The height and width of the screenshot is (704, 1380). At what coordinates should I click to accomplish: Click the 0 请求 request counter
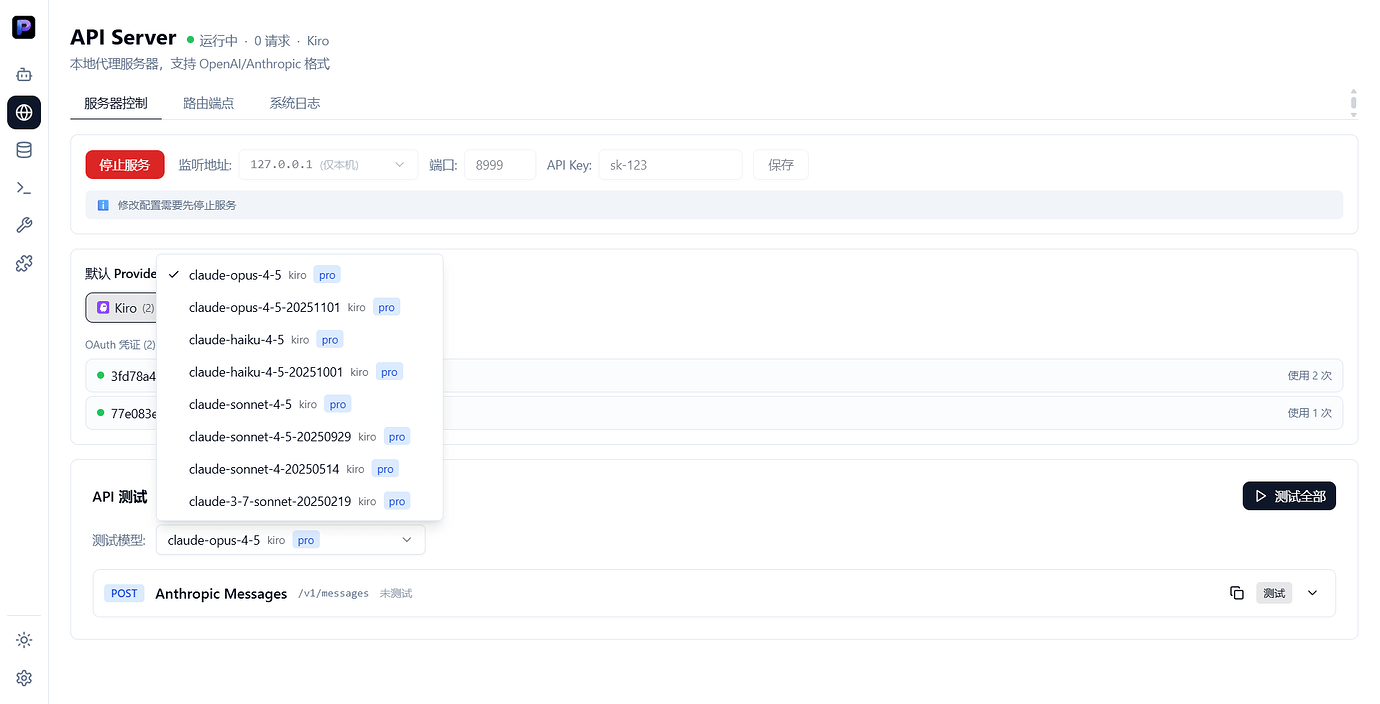272,41
